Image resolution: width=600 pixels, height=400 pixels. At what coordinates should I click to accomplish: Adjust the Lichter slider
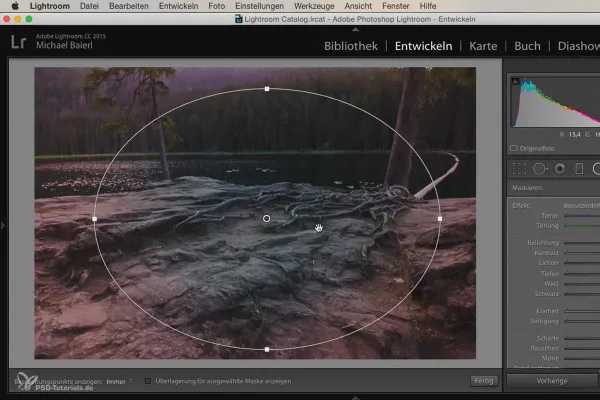(x=582, y=263)
